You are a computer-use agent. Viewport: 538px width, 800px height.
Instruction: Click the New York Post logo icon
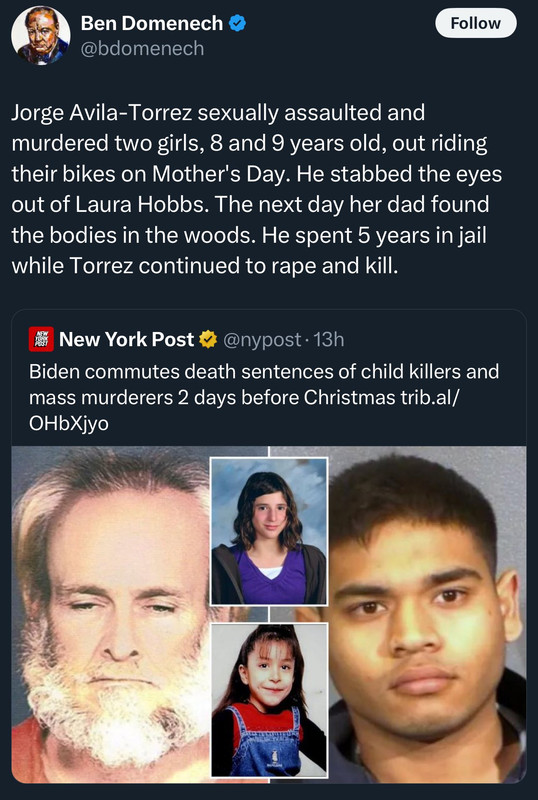pyautogui.click(x=41, y=339)
